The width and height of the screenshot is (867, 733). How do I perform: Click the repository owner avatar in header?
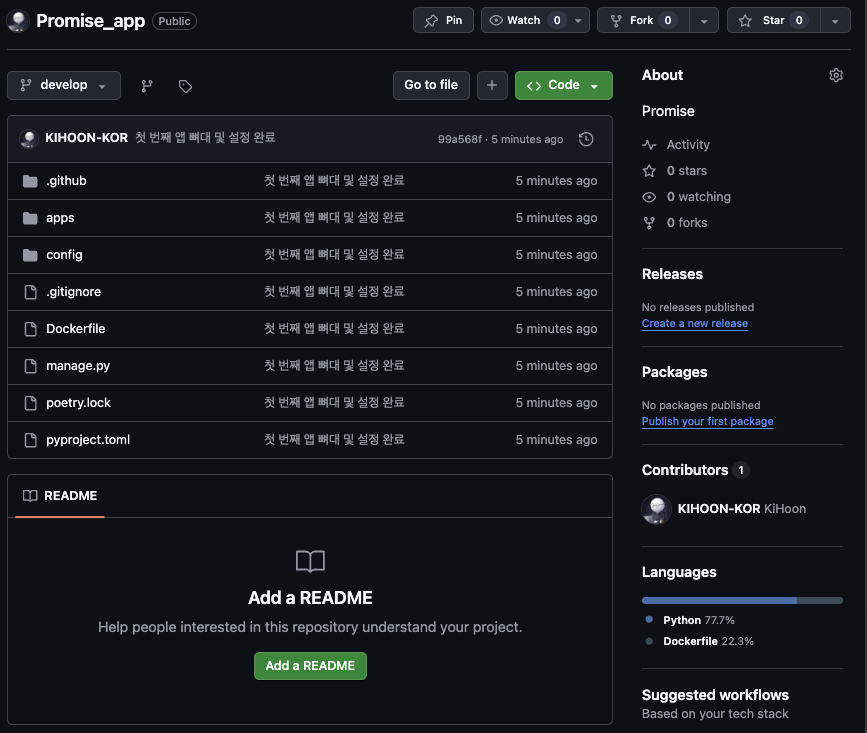coord(18,21)
